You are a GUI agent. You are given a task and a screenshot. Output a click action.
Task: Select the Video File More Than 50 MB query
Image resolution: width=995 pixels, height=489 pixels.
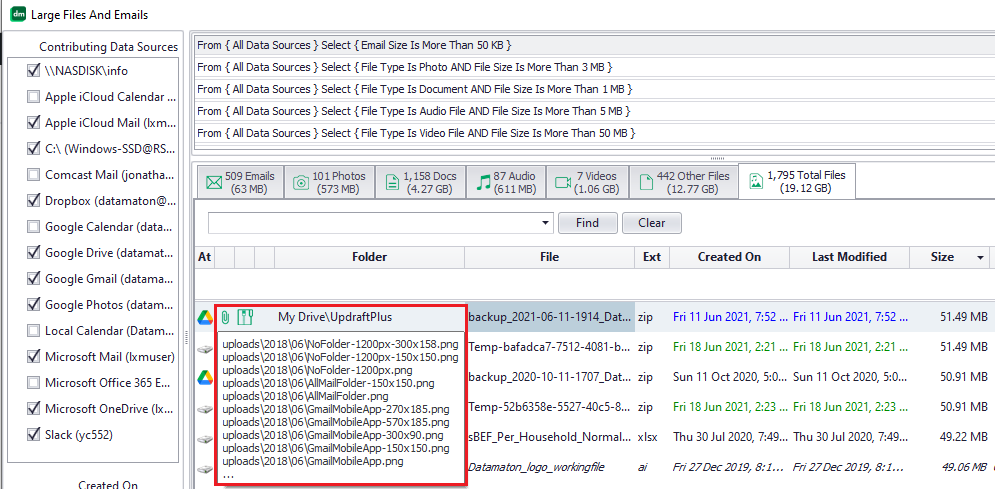point(594,133)
